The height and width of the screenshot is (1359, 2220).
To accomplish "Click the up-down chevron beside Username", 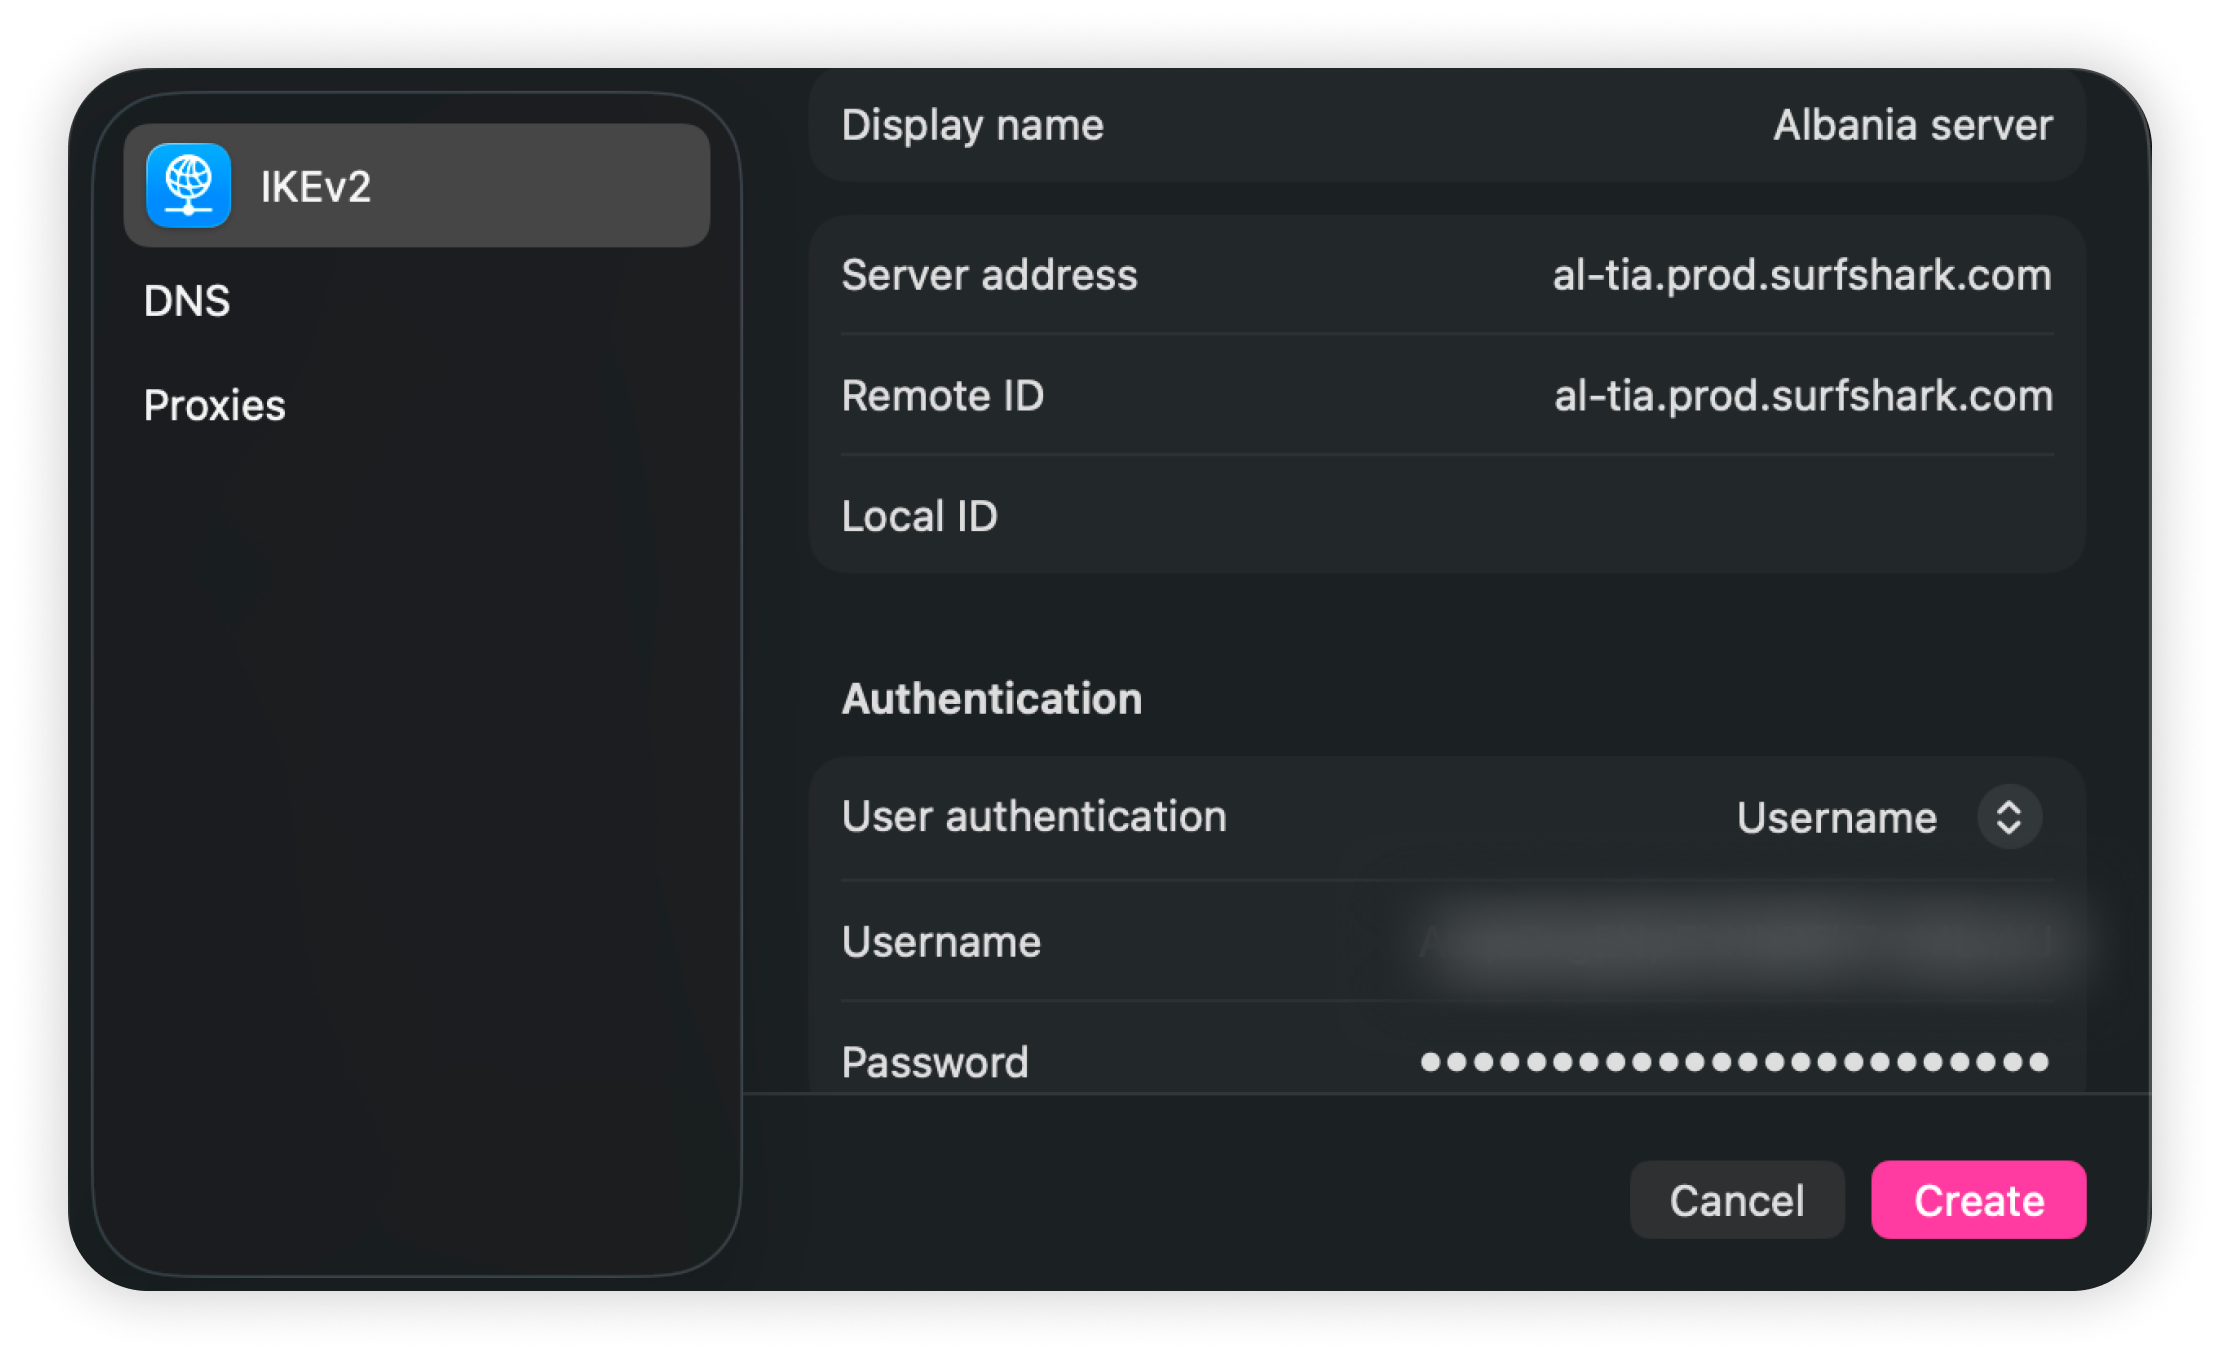I will (2009, 817).
